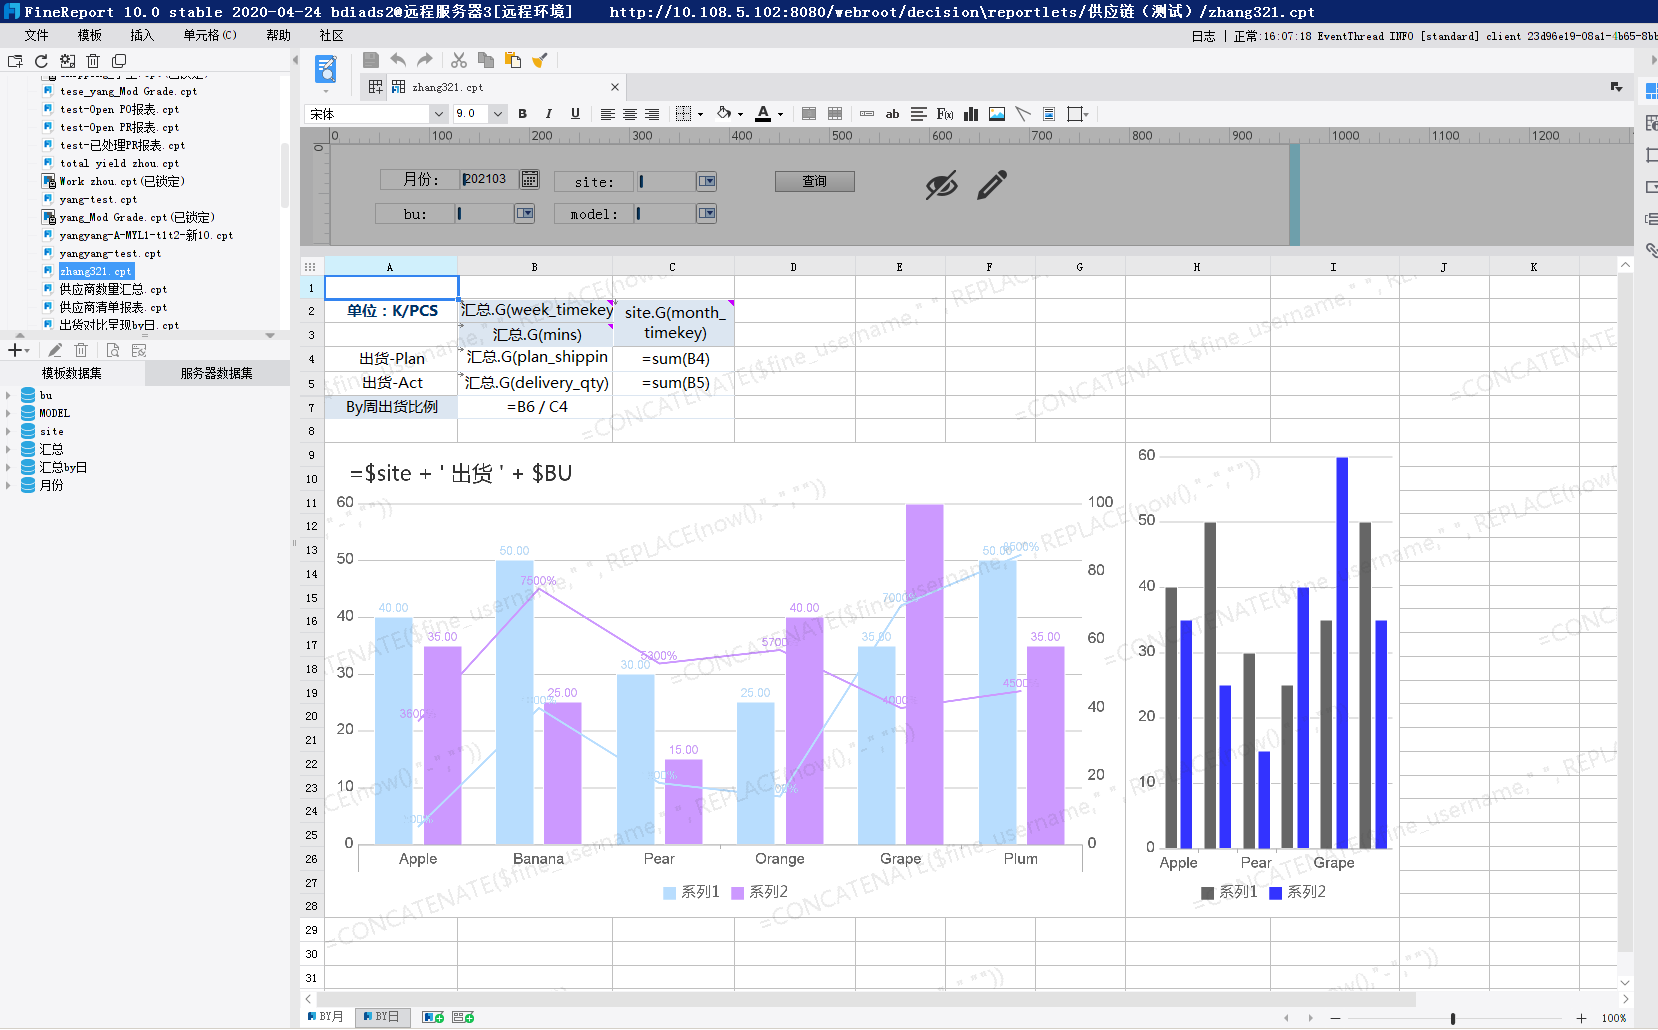Screen dimensions: 1658x1030
Task: Preview dataset with magnifier page icon
Action: [x=113, y=350]
